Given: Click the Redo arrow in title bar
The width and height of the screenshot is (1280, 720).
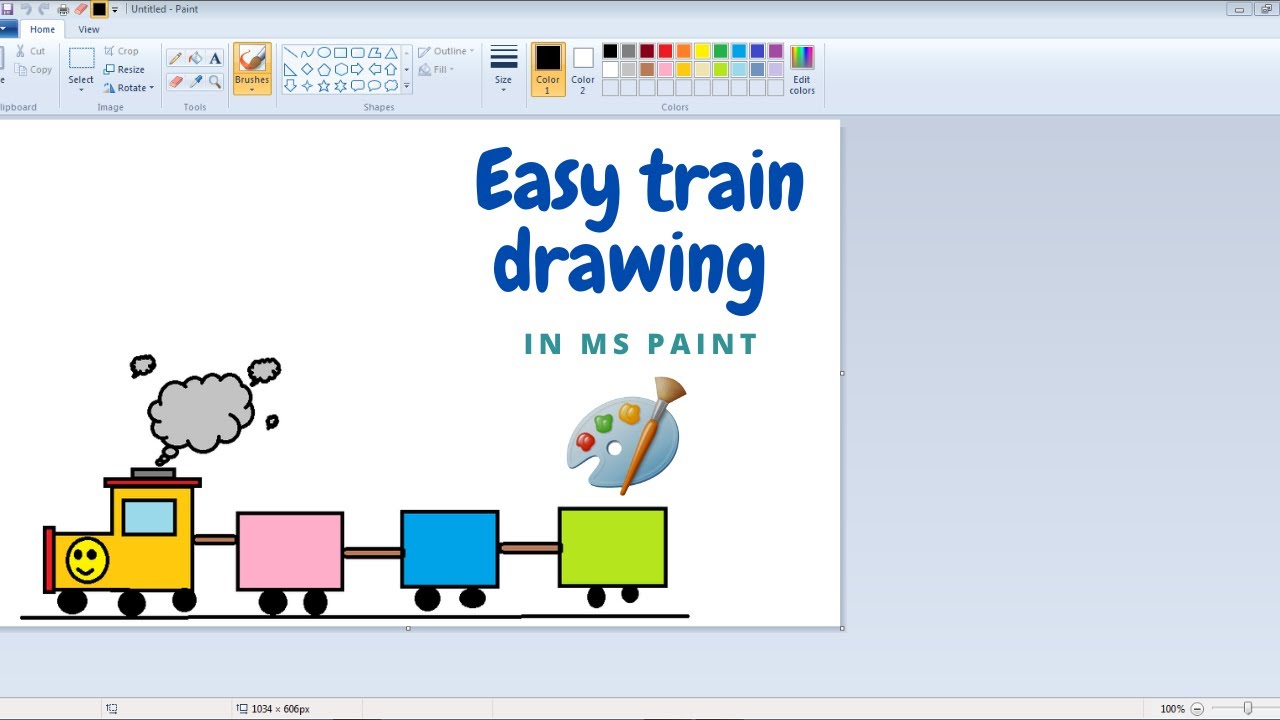Looking at the screenshot, I should 44,9.
